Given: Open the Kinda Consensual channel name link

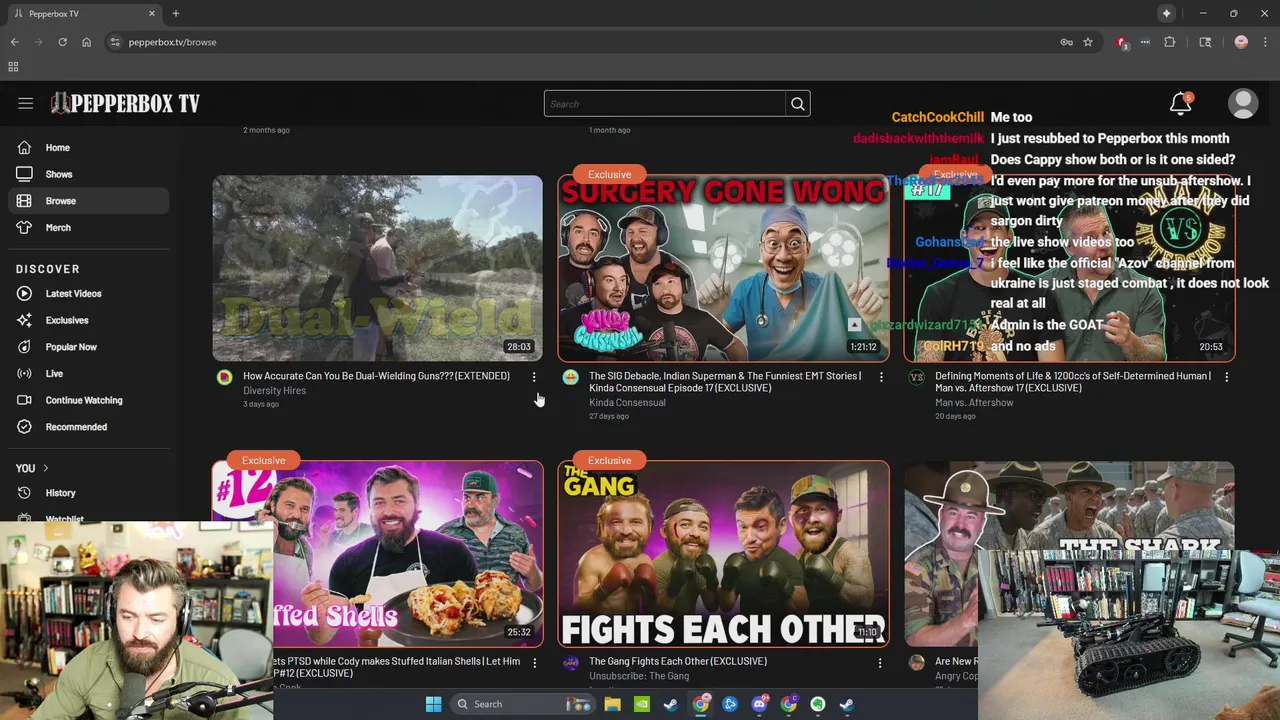Looking at the screenshot, I should (627, 403).
